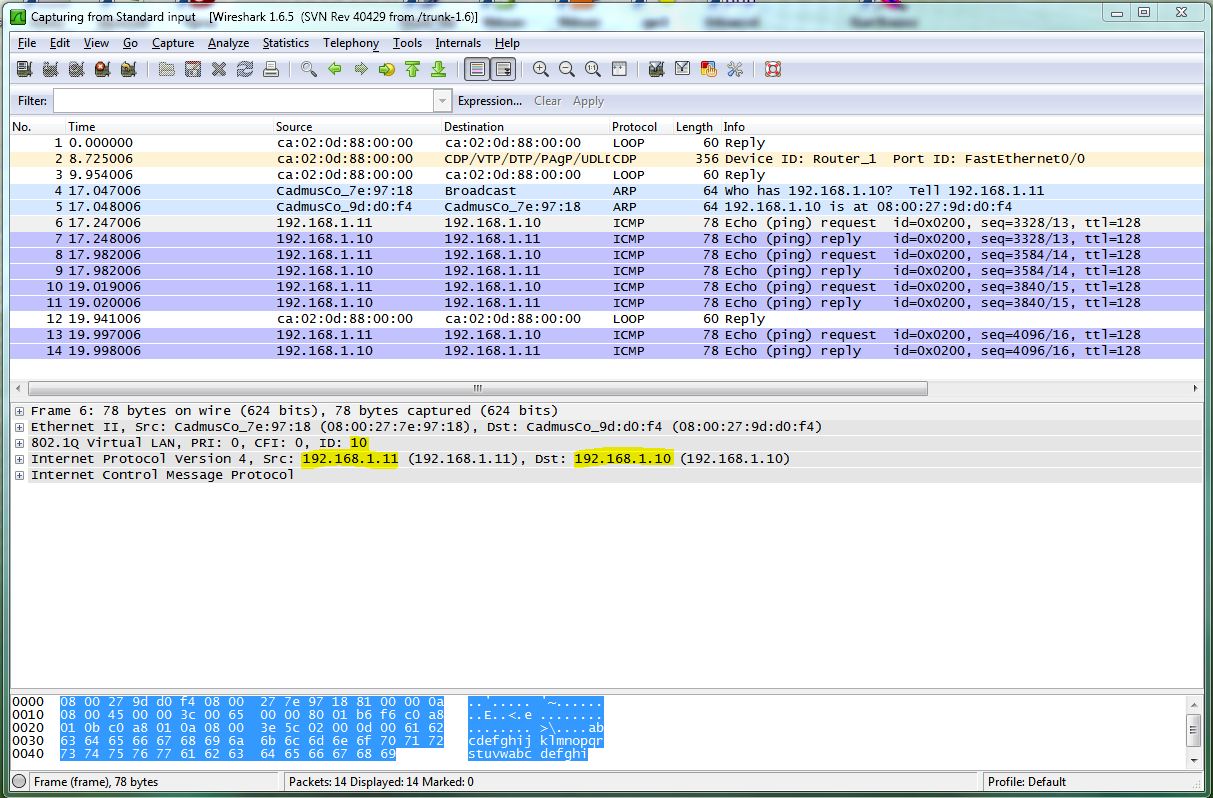Open the list of capture interfaces
This screenshot has height=798, width=1213.
pyautogui.click(x=25, y=69)
